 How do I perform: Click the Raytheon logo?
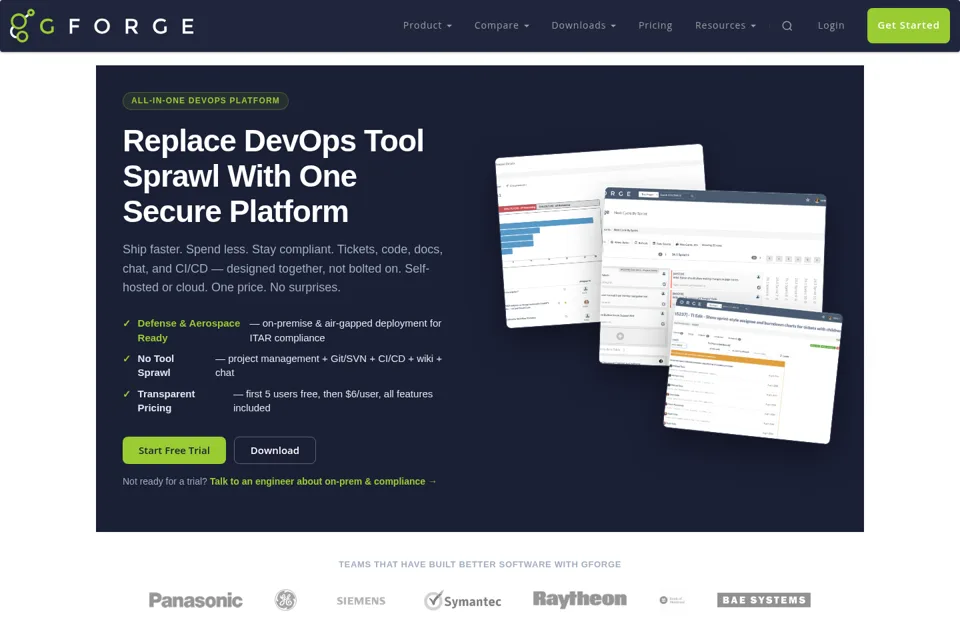click(580, 599)
